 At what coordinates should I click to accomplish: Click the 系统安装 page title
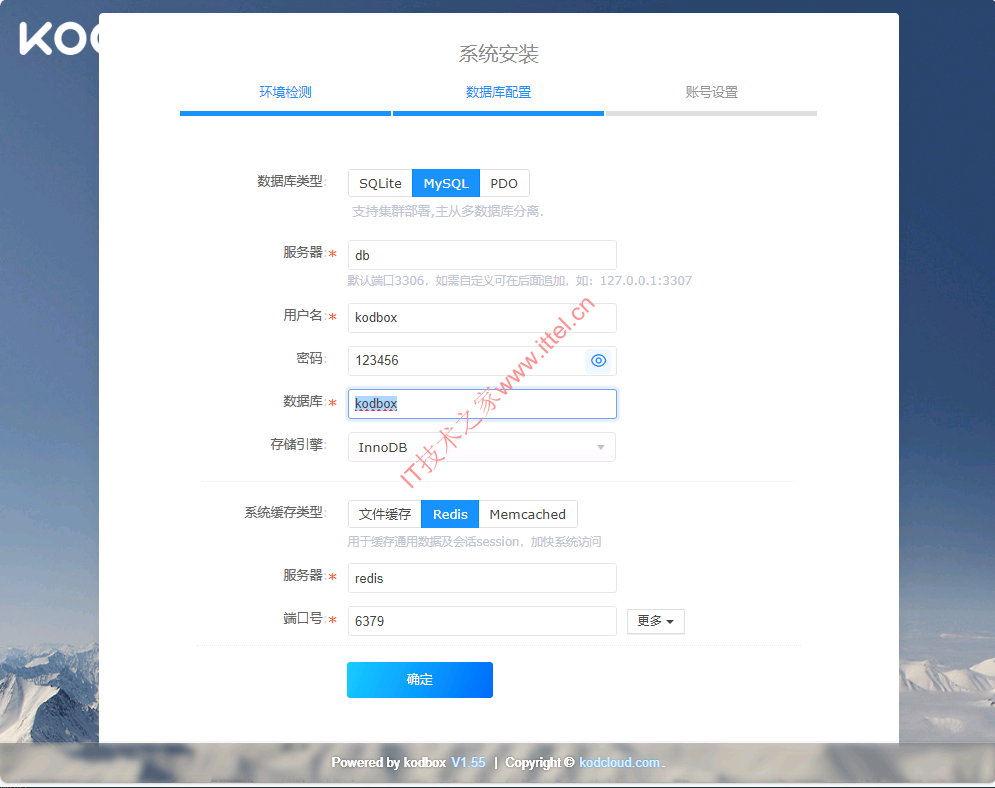click(x=498, y=54)
